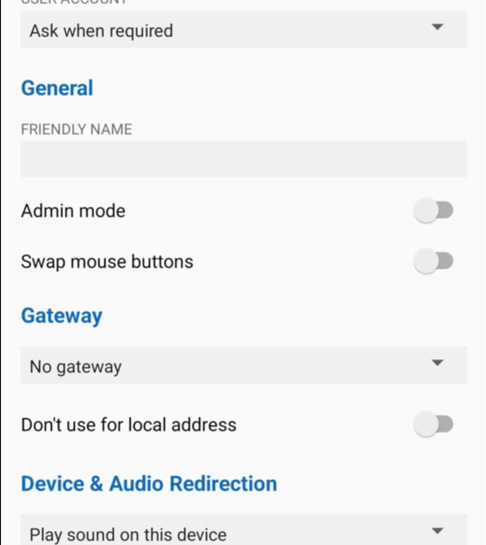Enable the Admin mode toggle
Viewport: 486px width, 545px height.
click(x=433, y=211)
